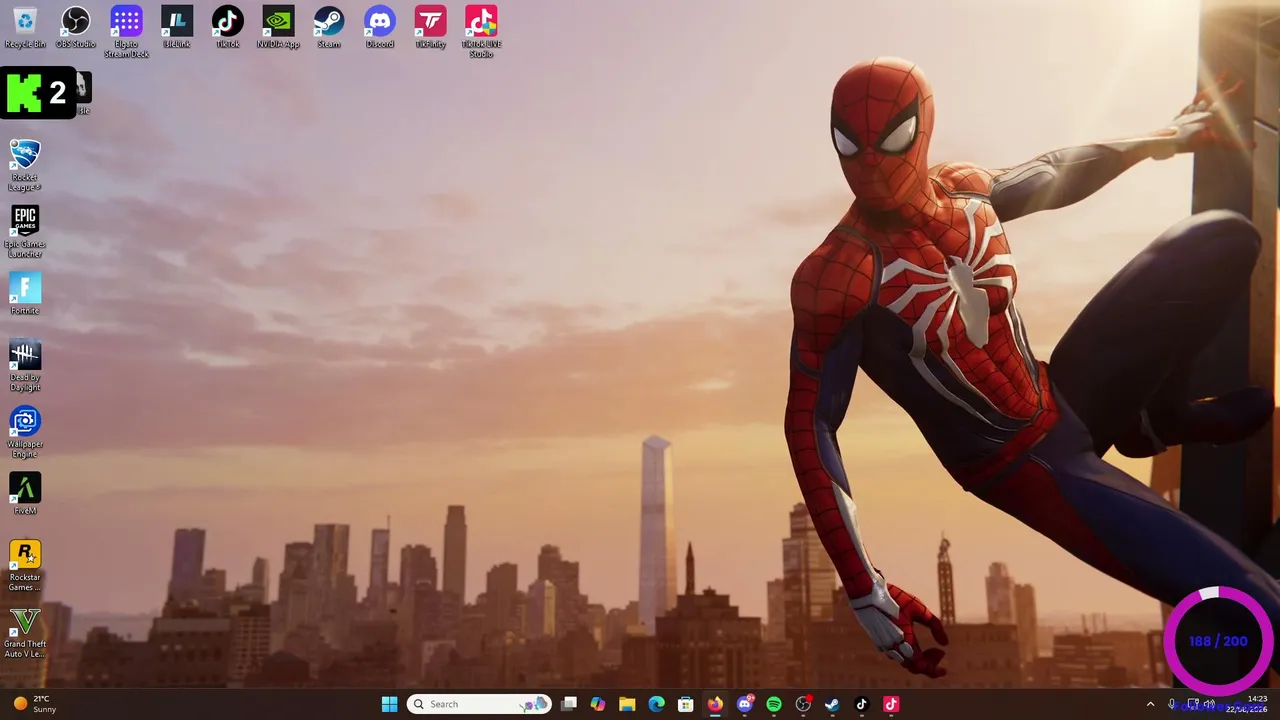Switch to OBS Studio in the taskbar
1280x720 pixels.
click(x=803, y=704)
